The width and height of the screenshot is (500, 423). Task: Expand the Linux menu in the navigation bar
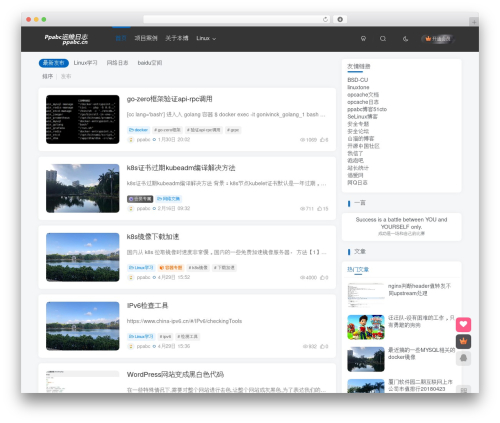pos(206,38)
